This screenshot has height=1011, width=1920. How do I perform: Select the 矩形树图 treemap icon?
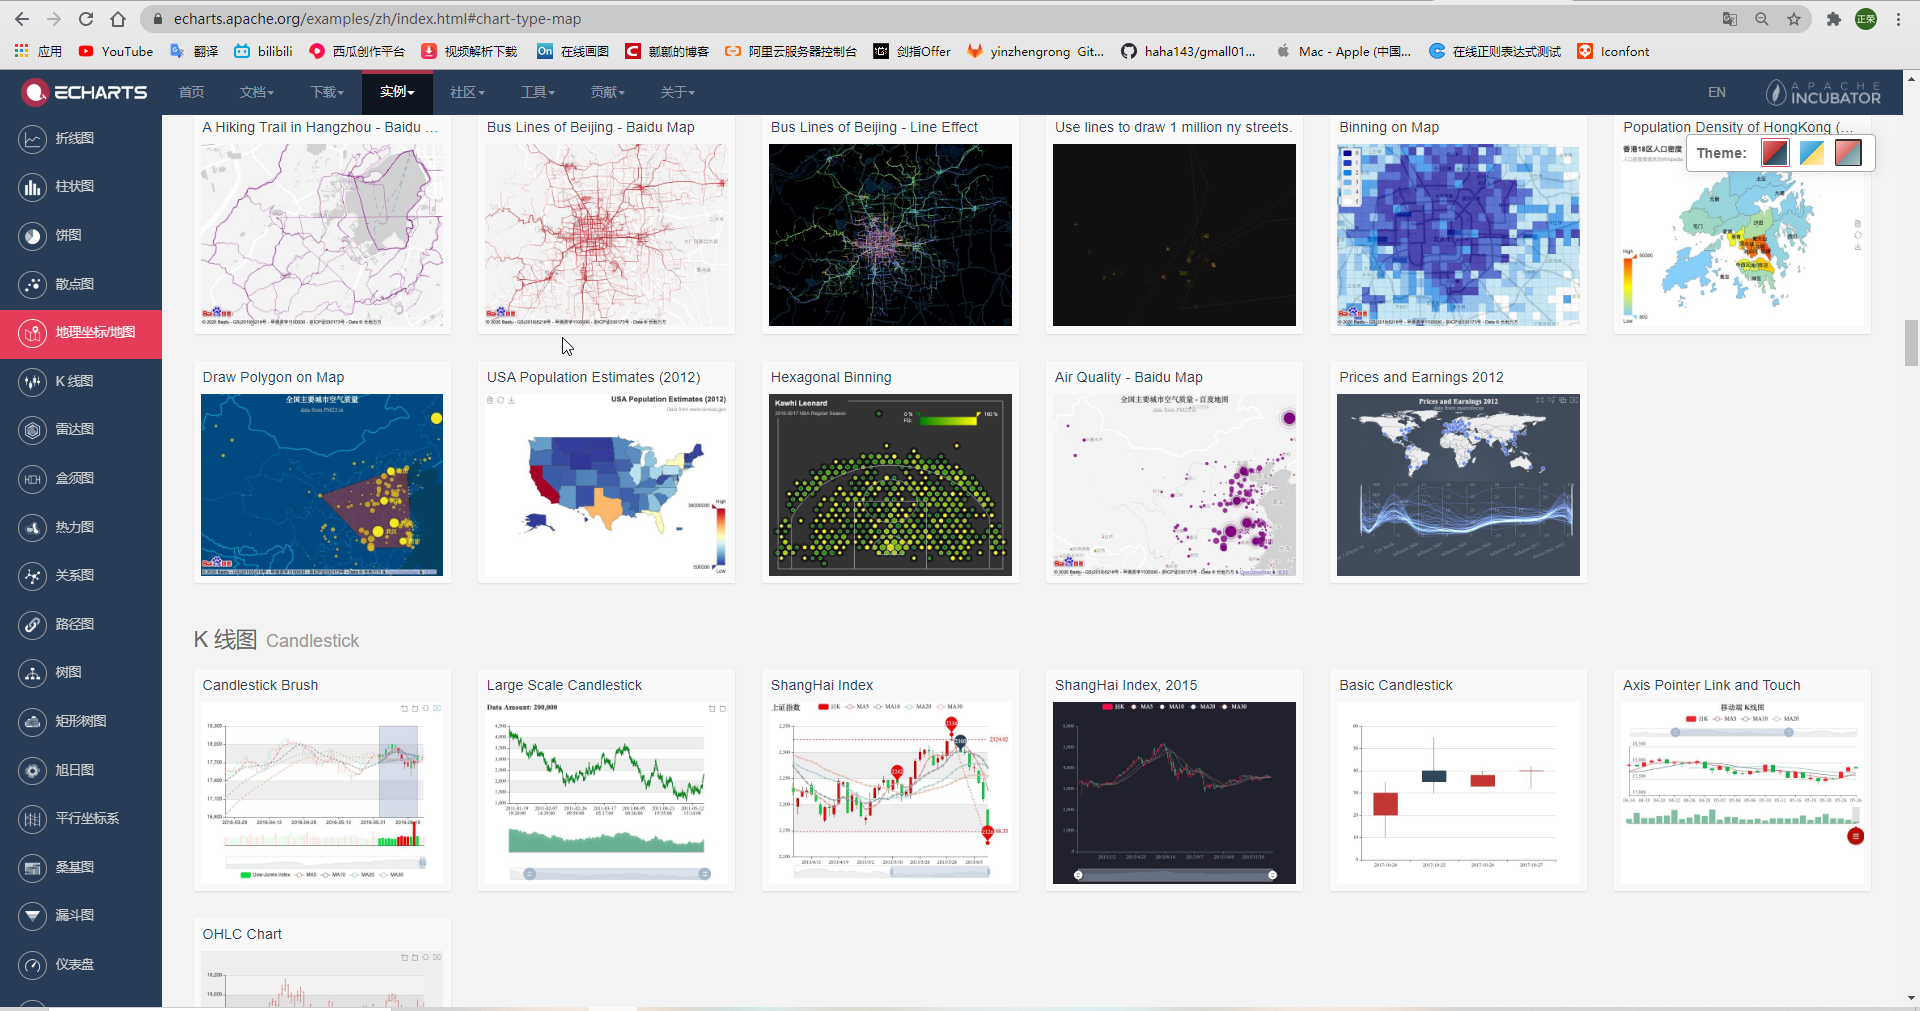tap(33, 722)
